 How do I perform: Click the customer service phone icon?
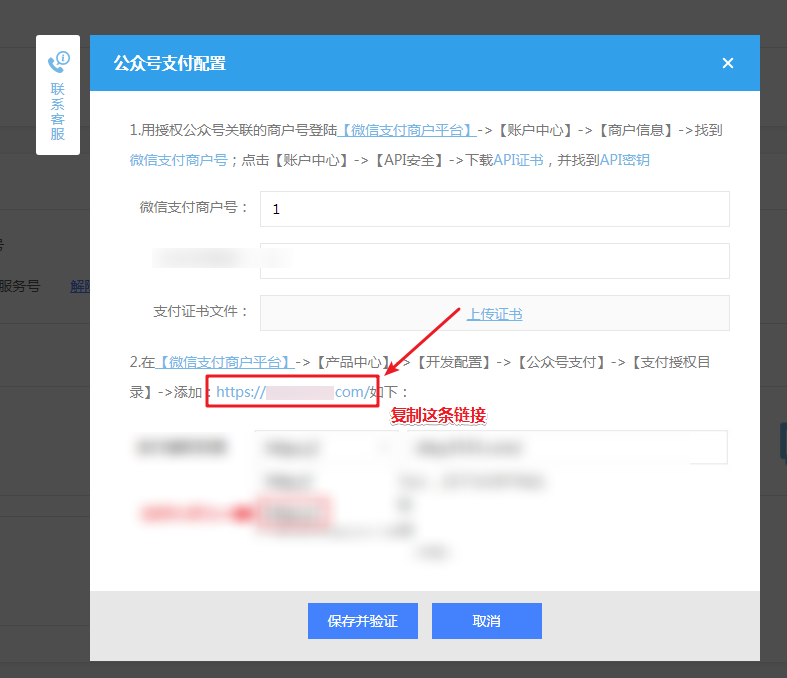point(58,61)
